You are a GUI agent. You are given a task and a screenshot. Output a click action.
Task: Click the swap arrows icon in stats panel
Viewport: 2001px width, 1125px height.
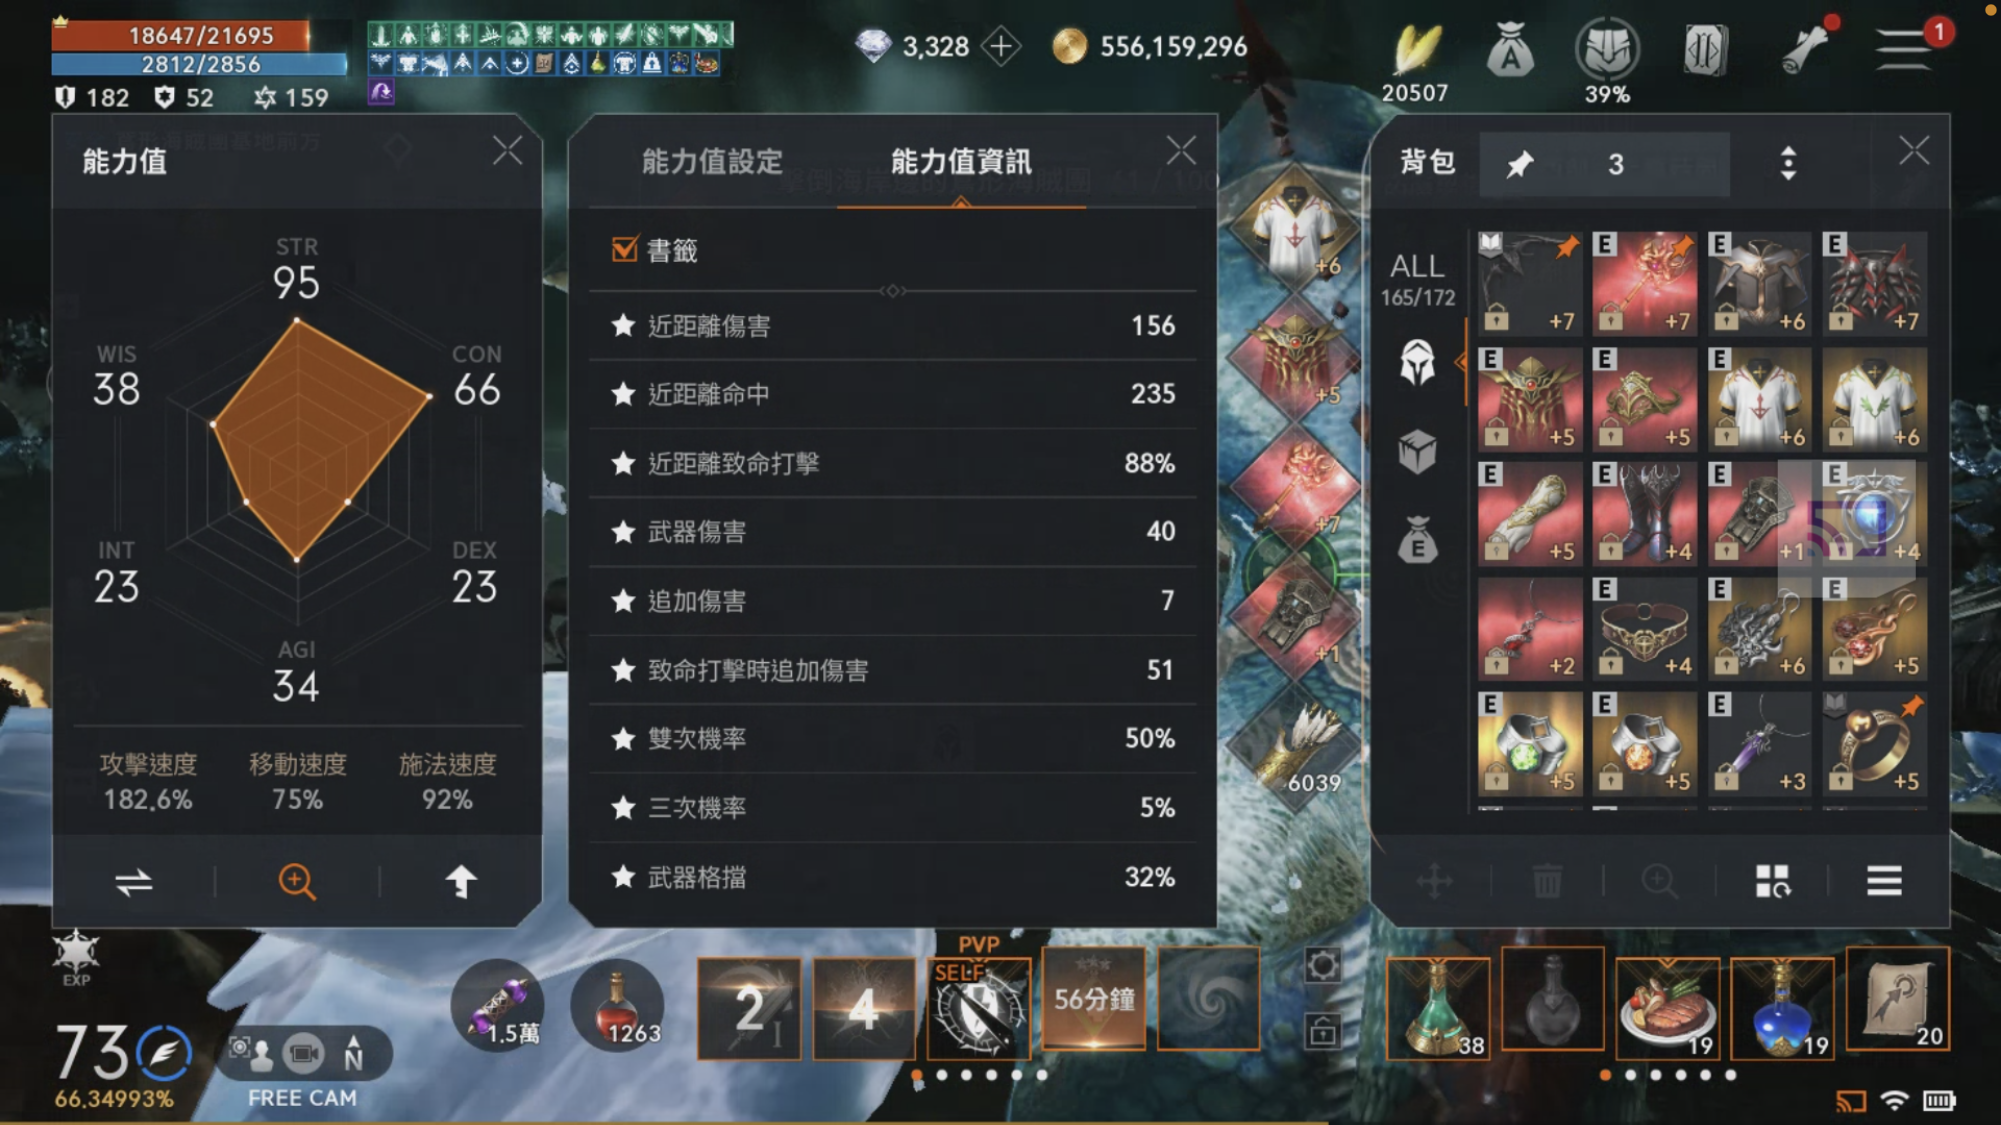point(133,881)
